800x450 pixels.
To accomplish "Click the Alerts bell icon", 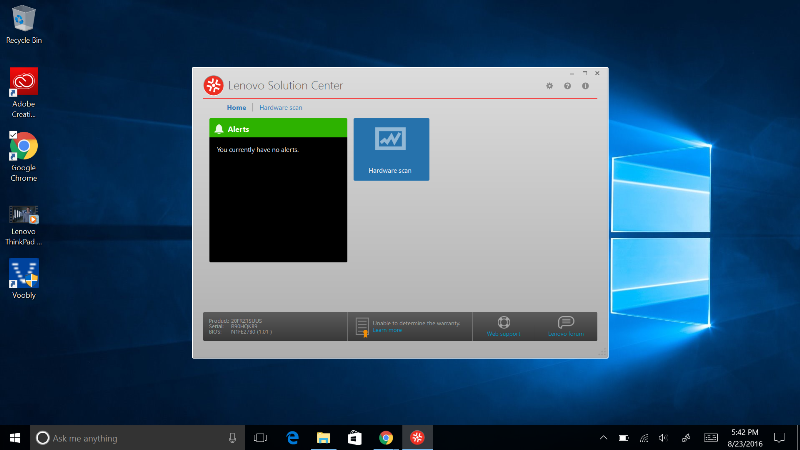I will (219, 129).
